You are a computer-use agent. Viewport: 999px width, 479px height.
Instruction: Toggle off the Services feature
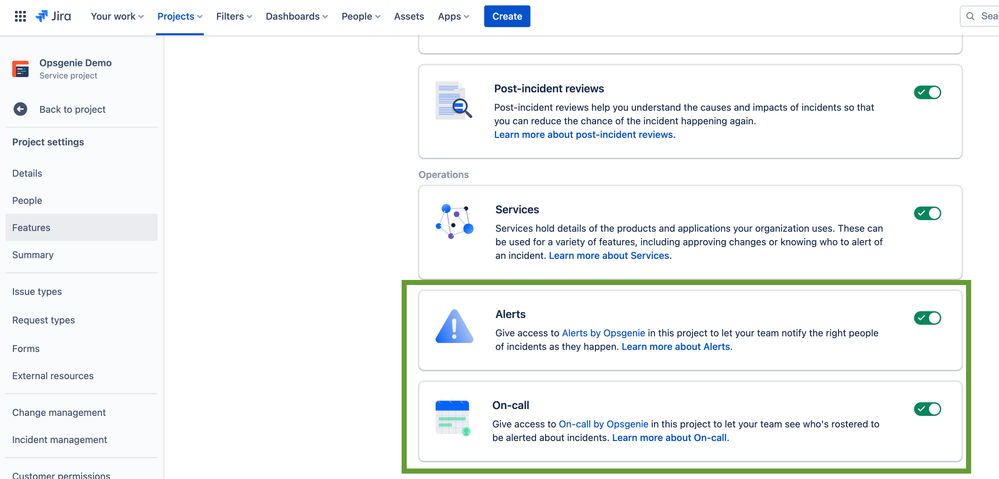click(x=927, y=213)
